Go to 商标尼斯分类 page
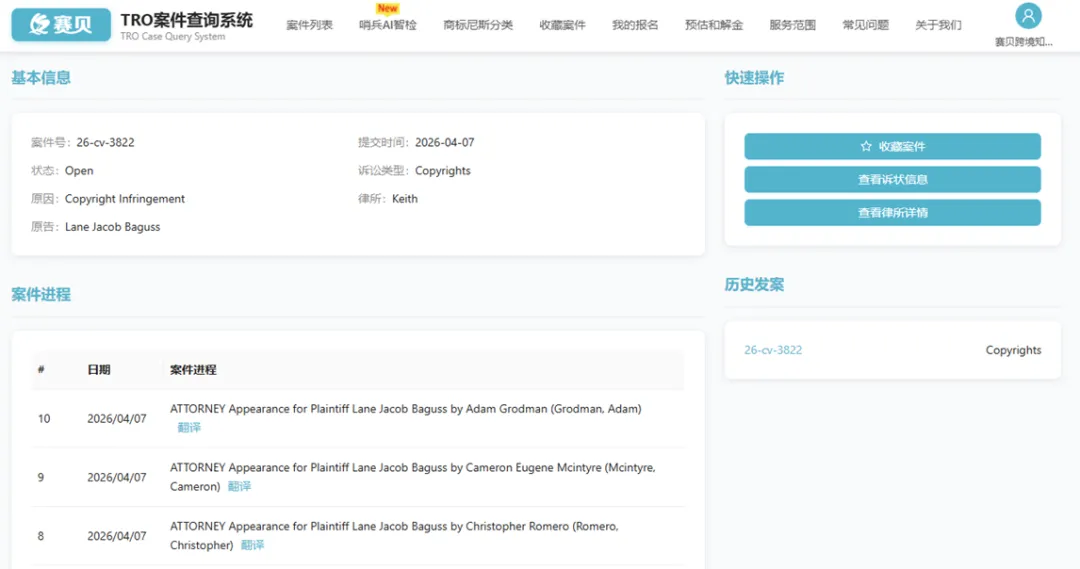This screenshot has height=569, width=1080. (478, 25)
